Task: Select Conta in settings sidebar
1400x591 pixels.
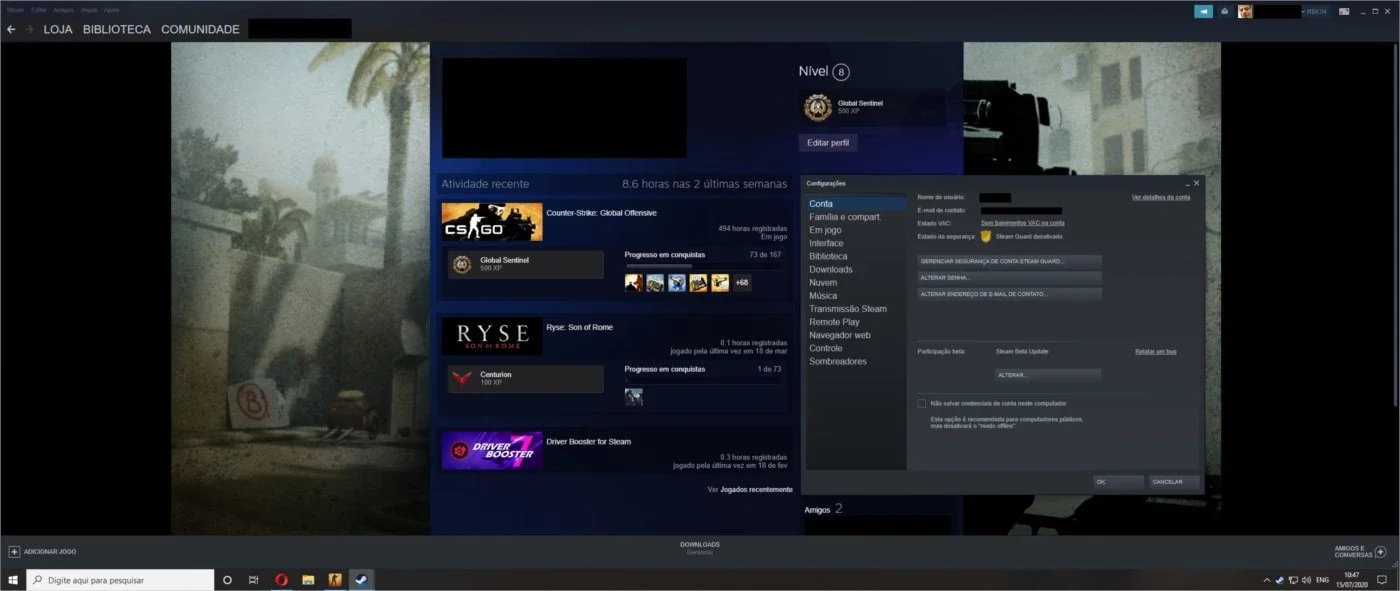Action: 856,204
